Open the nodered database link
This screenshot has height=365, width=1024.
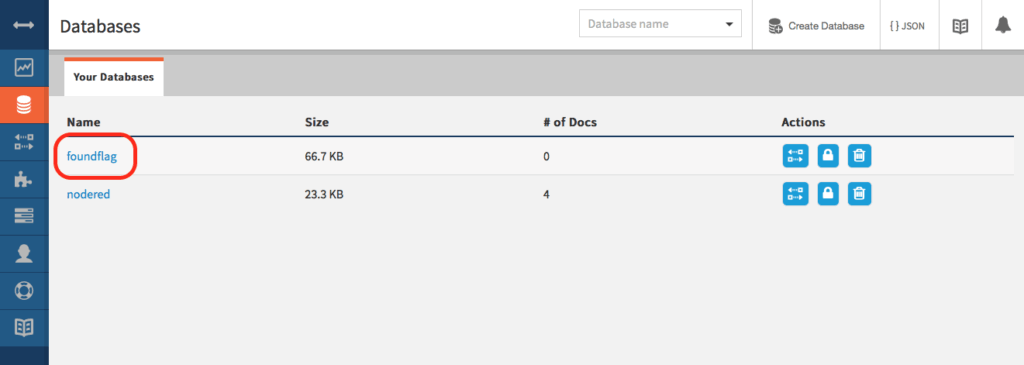[88, 194]
